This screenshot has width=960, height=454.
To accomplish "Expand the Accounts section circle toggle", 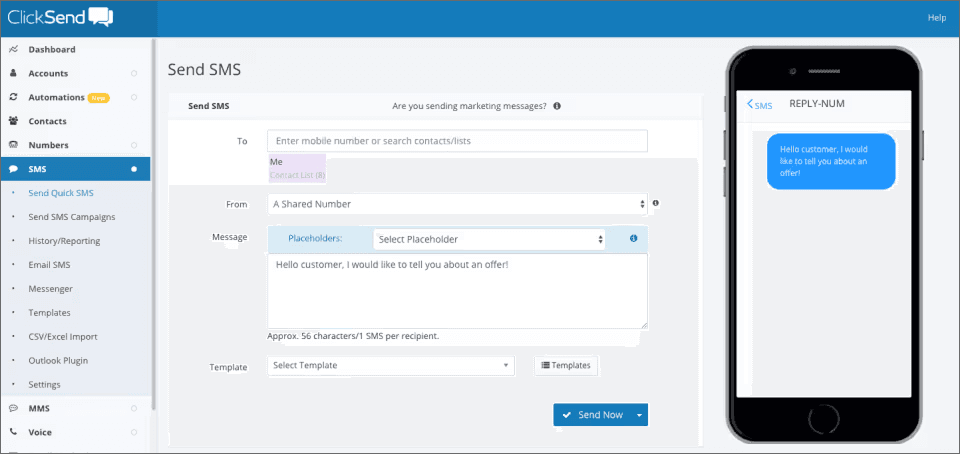I will pos(134,73).
